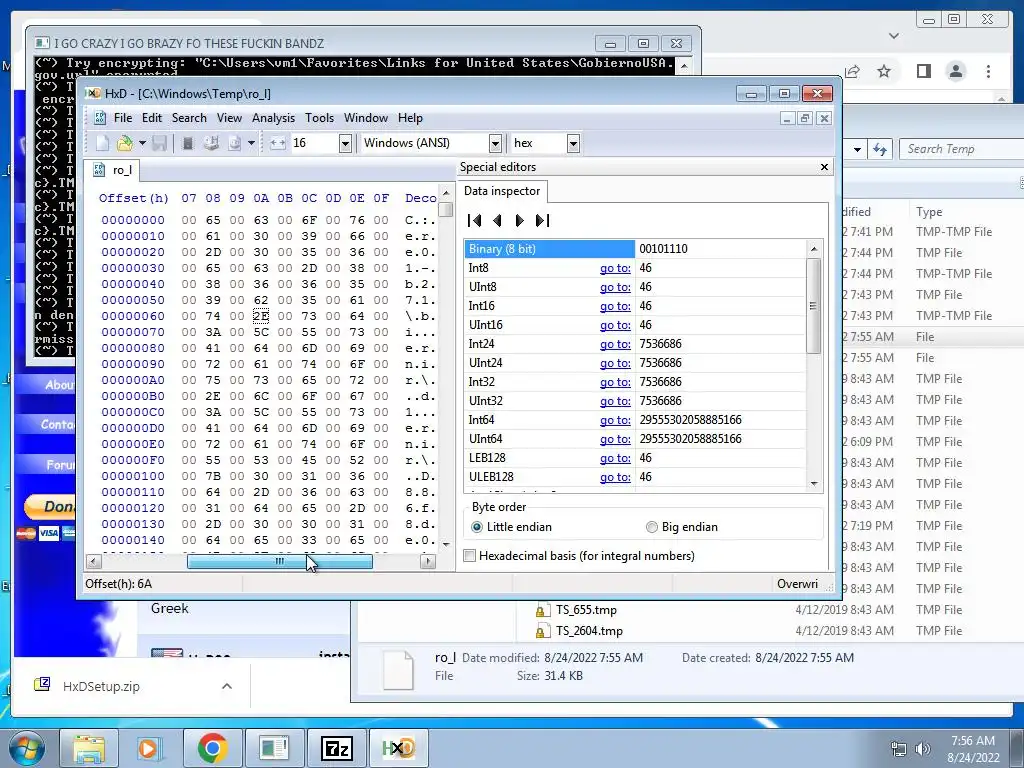
Task: Close the Special editors panel
Action: (x=824, y=167)
